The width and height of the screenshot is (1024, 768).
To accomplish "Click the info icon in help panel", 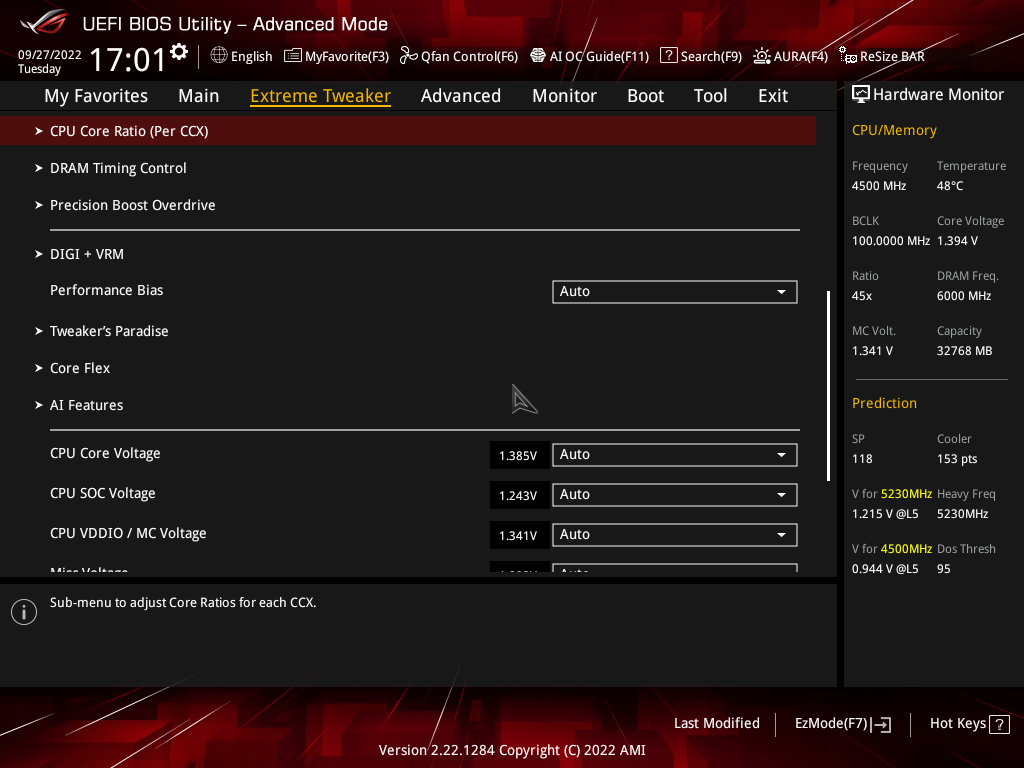I will pos(24,612).
